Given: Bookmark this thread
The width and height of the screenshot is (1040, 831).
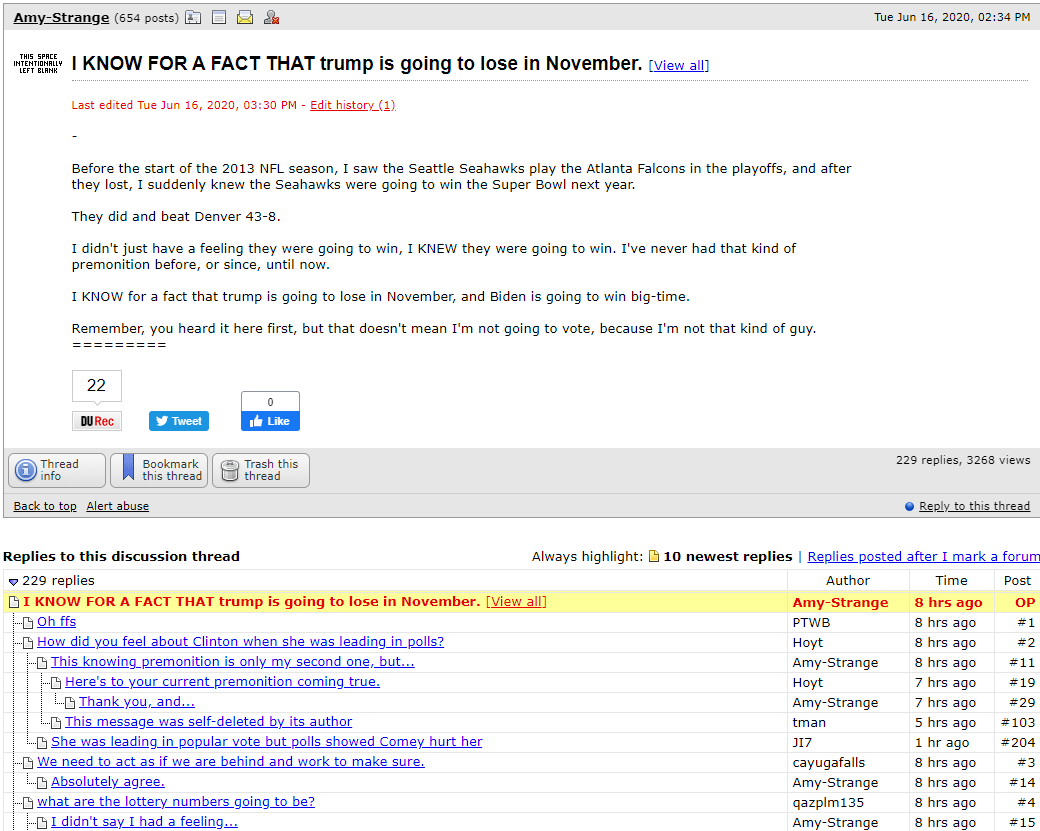Looking at the screenshot, I should pyautogui.click(x=159, y=470).
